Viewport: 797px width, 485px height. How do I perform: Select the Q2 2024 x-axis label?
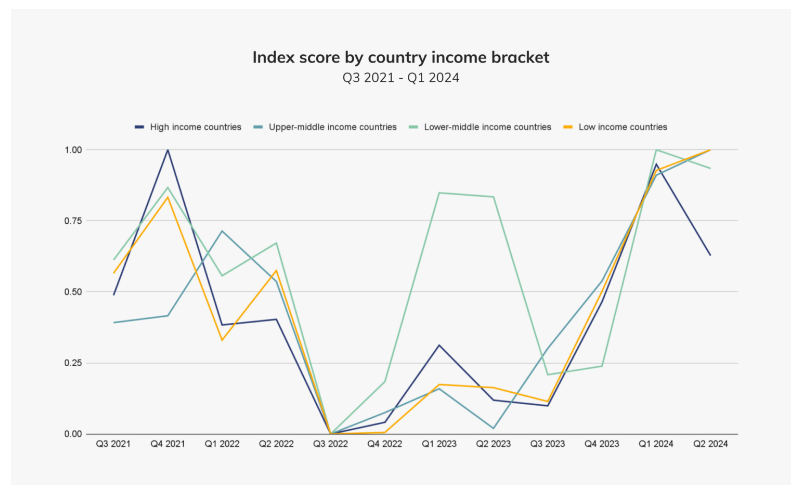[x=711, y=444]
